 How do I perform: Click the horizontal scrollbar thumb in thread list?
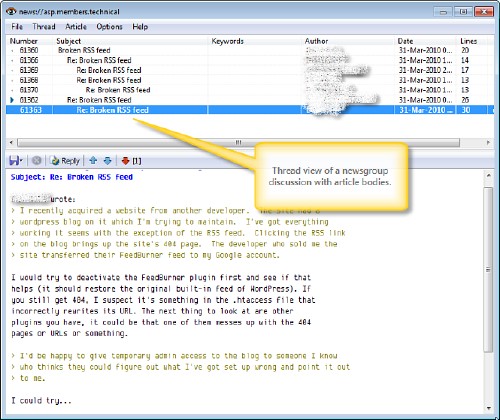click(238, 142)
